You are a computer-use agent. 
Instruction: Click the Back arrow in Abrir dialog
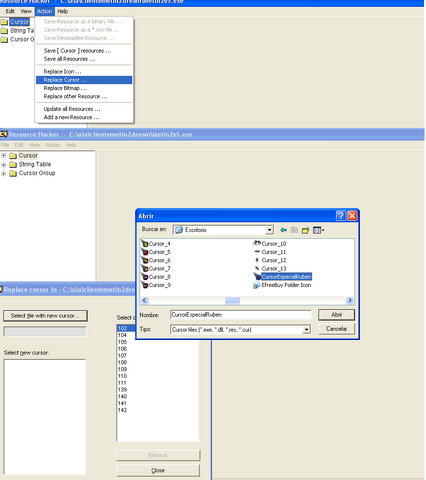tap(283, 230)
